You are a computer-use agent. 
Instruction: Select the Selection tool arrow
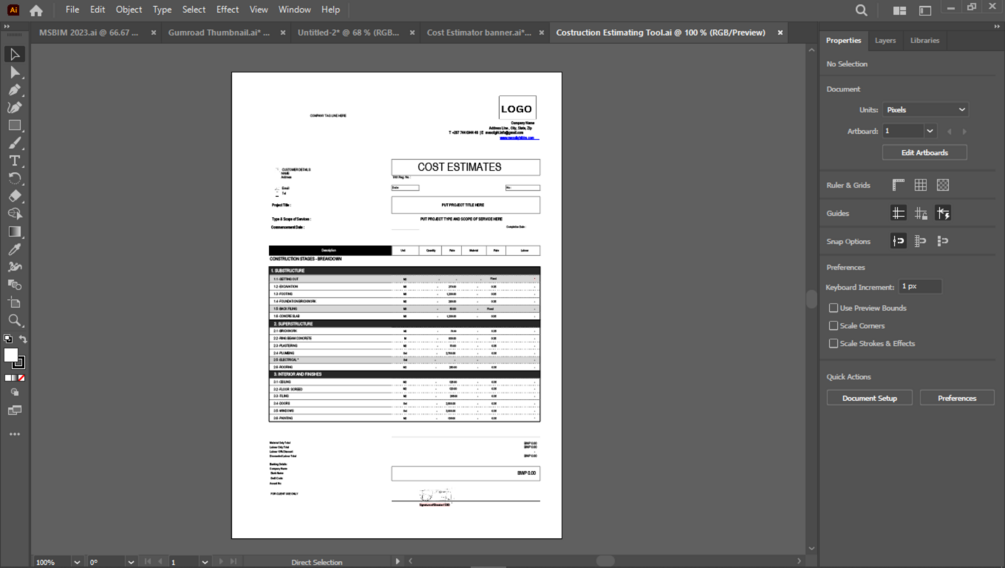(x=14, y=54)
